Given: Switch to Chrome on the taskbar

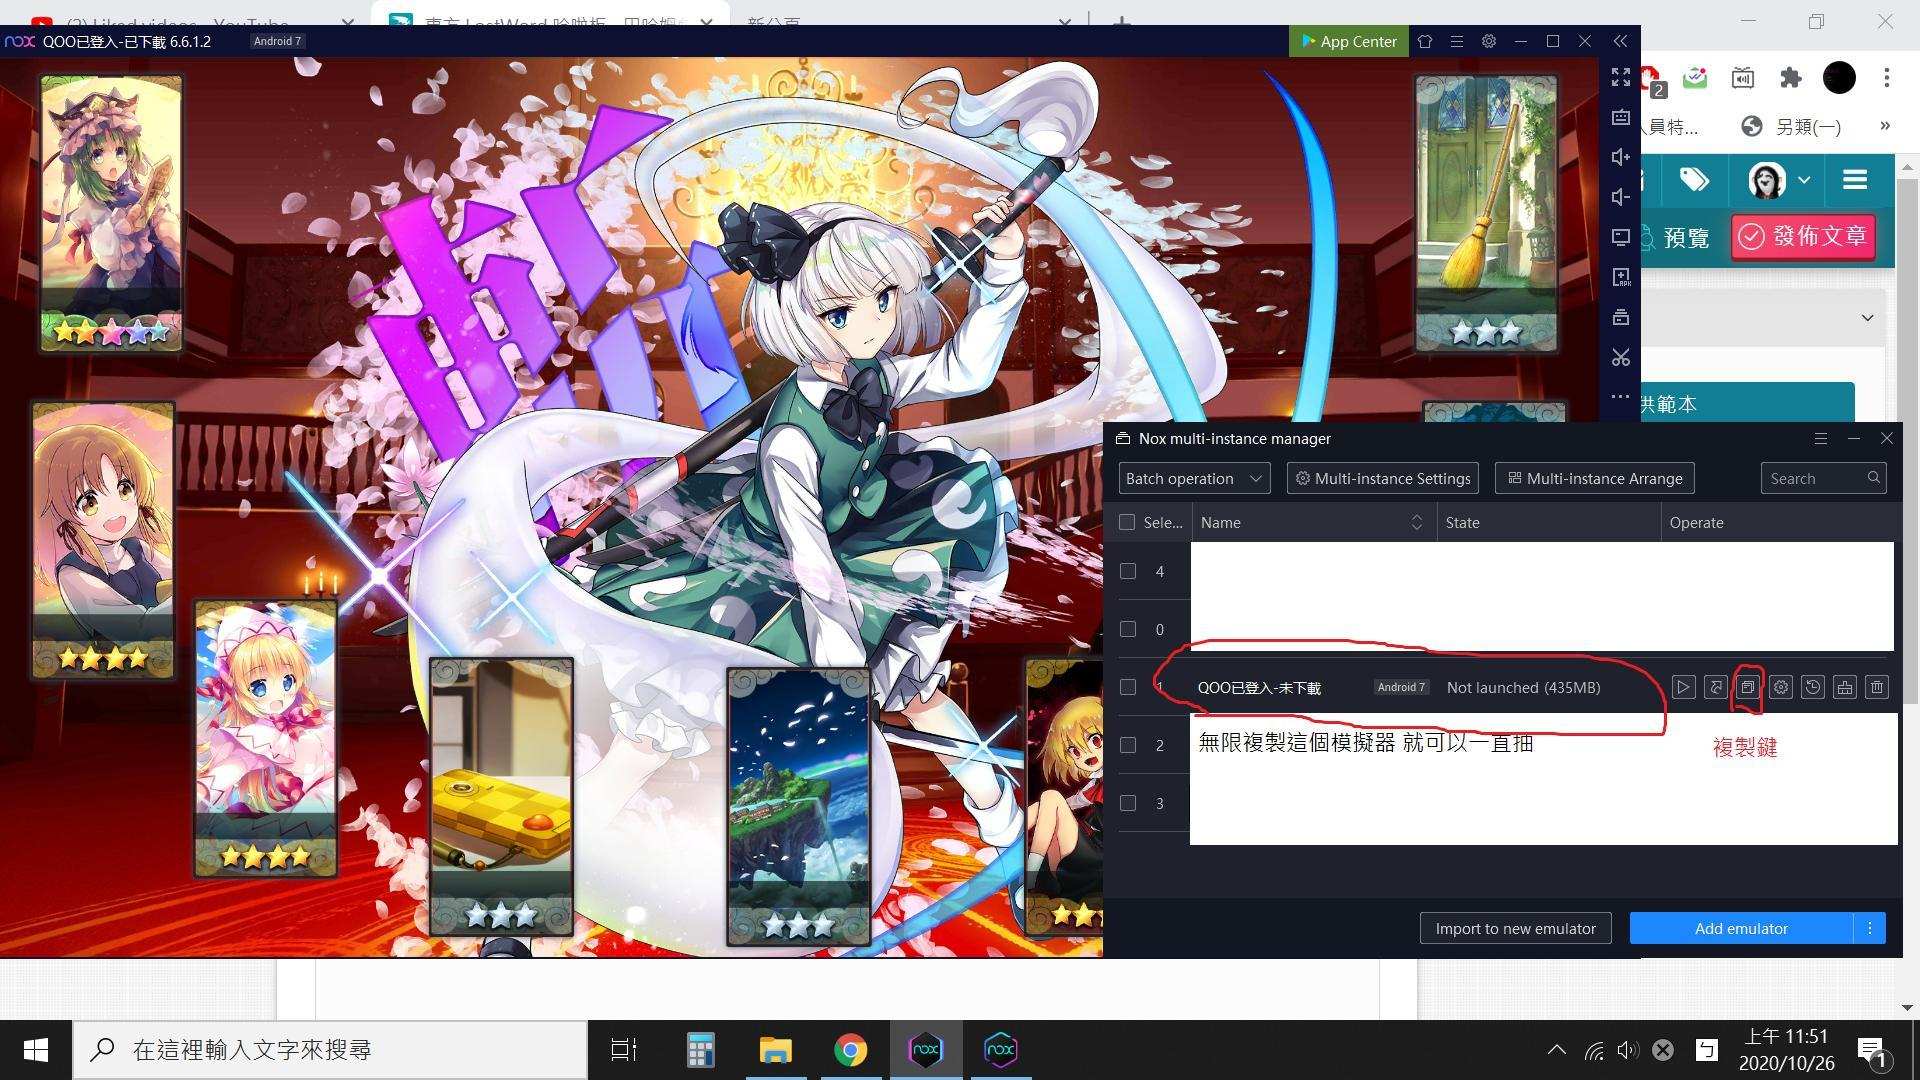Looking at the screenshot, I should pos(850,1050).
